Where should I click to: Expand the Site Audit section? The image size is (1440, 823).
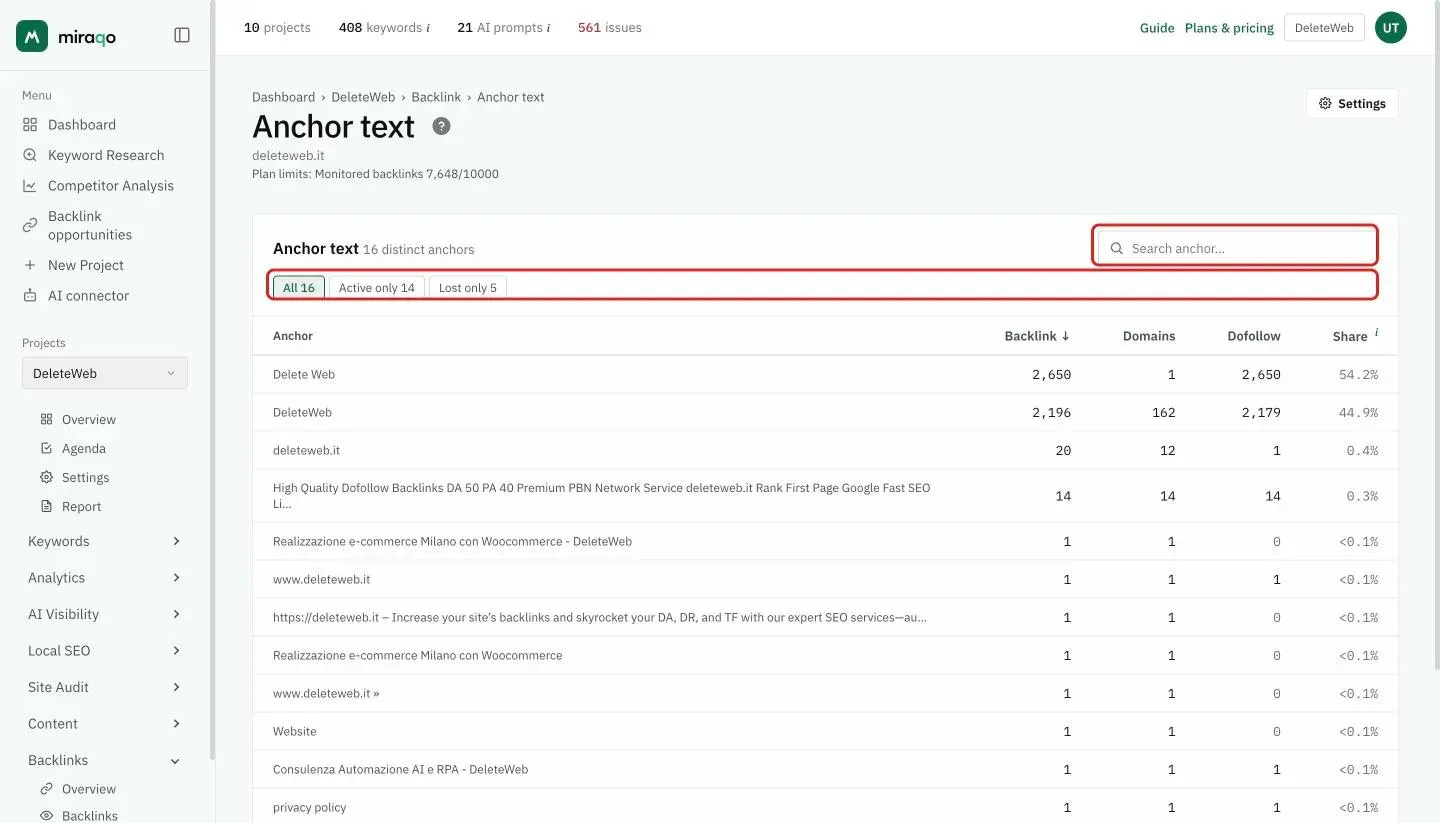[x=105, y=687]
